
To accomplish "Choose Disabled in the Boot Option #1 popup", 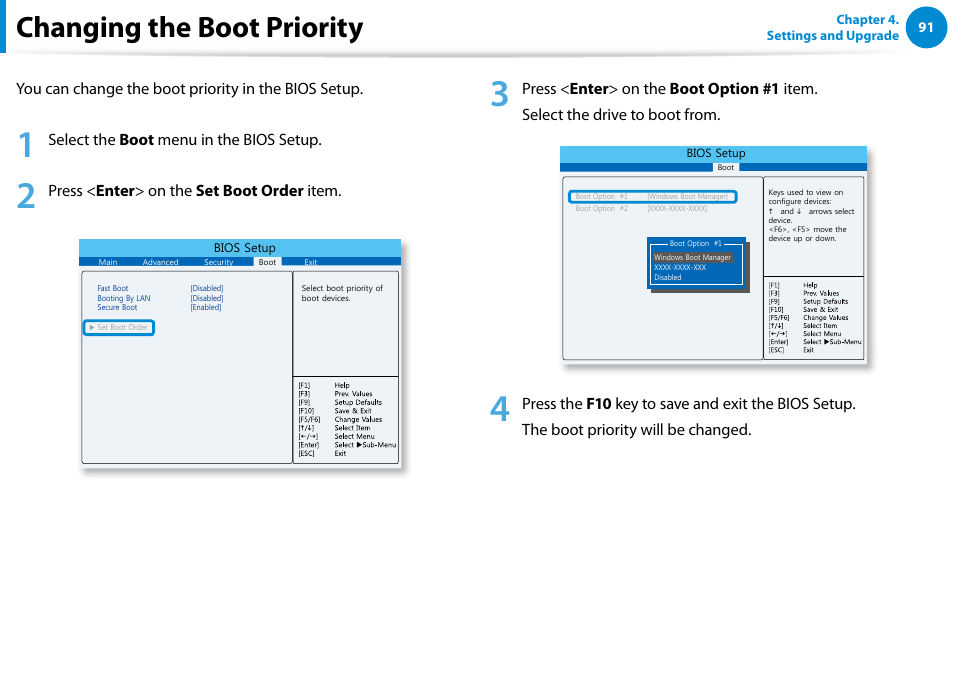I will coord(667,277).
